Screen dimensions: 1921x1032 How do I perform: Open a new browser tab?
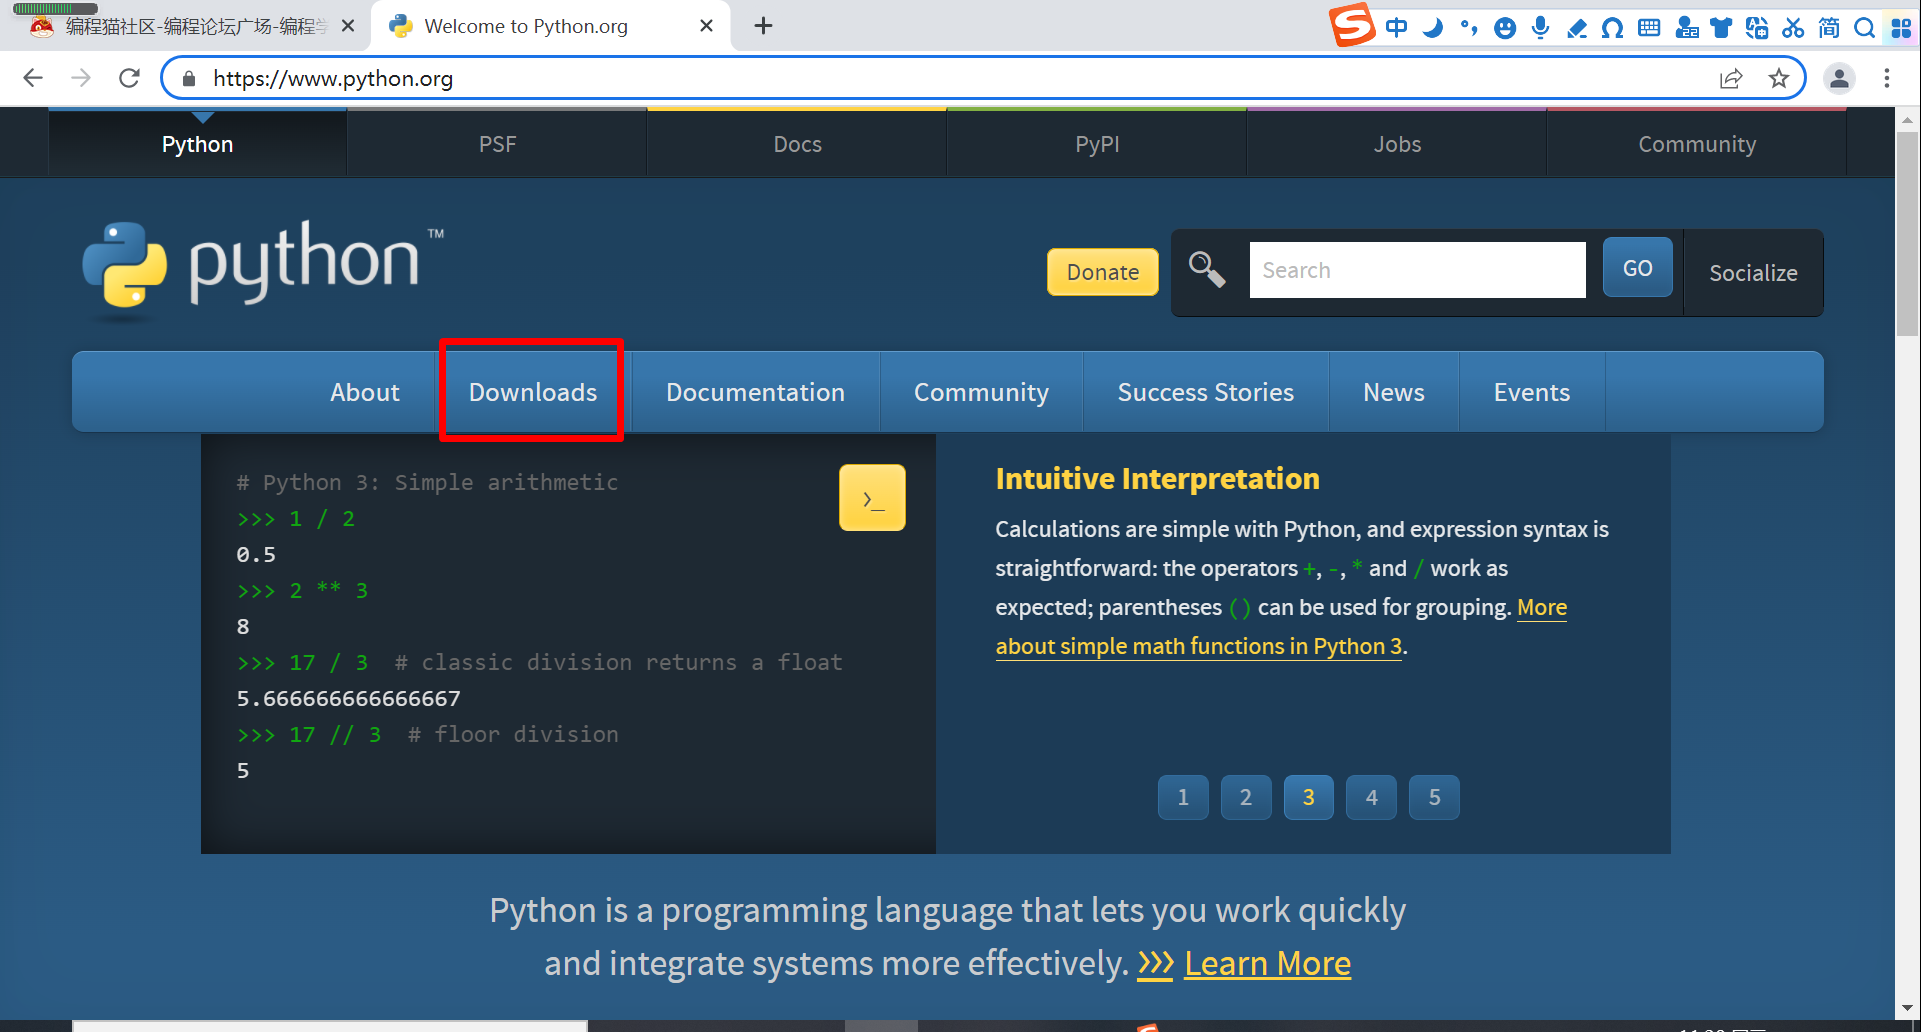[x=763, y=26]
